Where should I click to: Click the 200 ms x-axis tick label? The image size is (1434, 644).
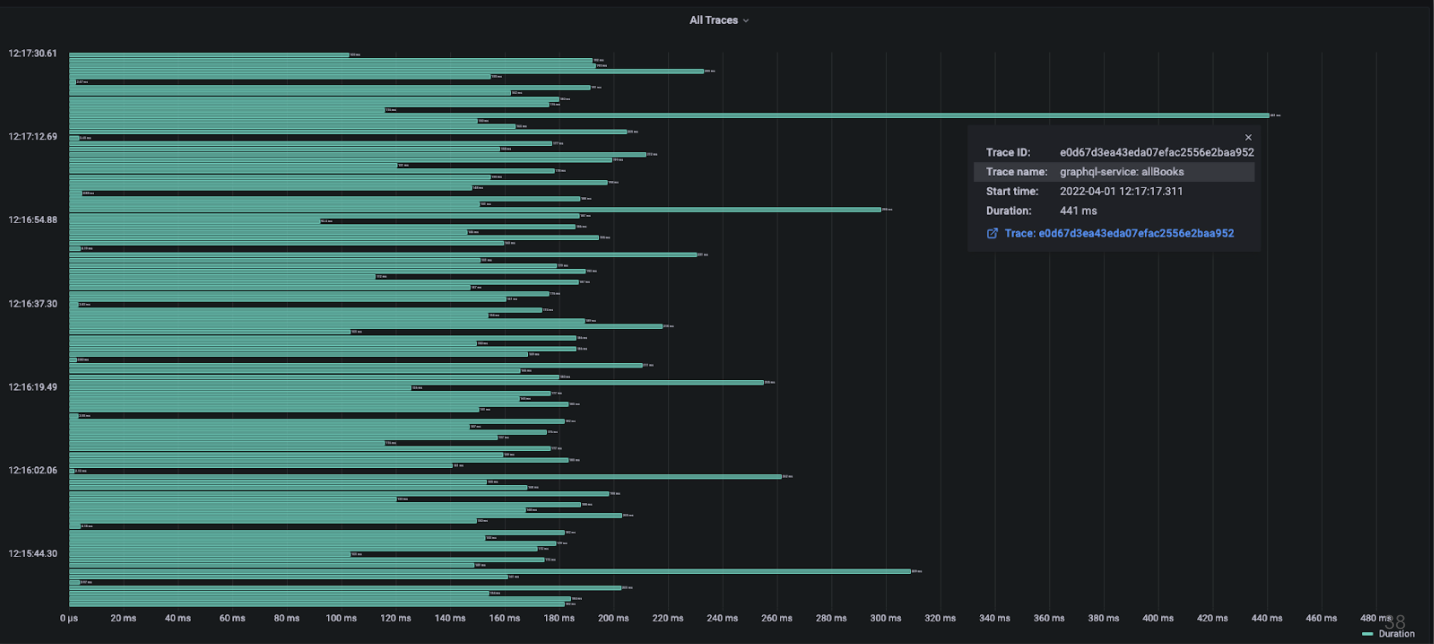coord(613,619)
